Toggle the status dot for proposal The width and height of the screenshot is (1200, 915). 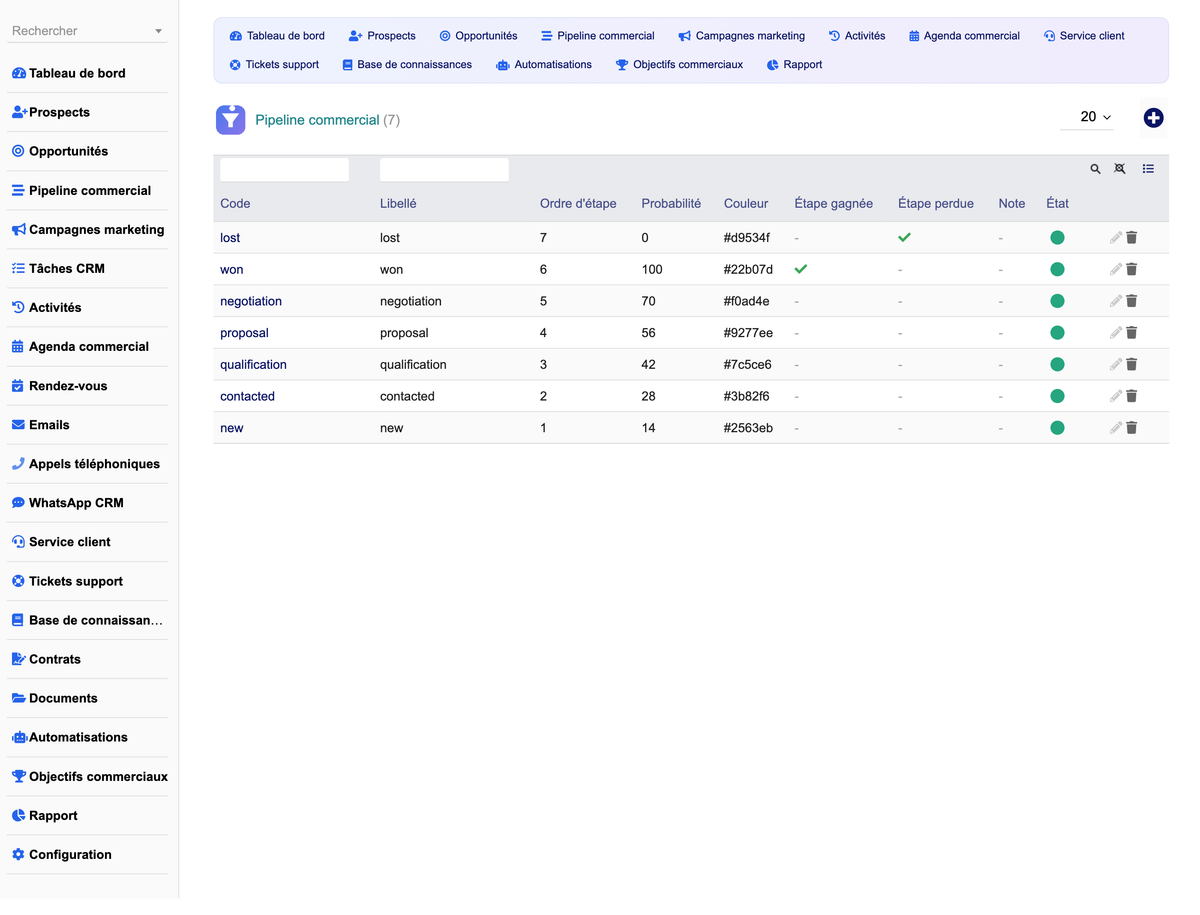coord(1057,333)
